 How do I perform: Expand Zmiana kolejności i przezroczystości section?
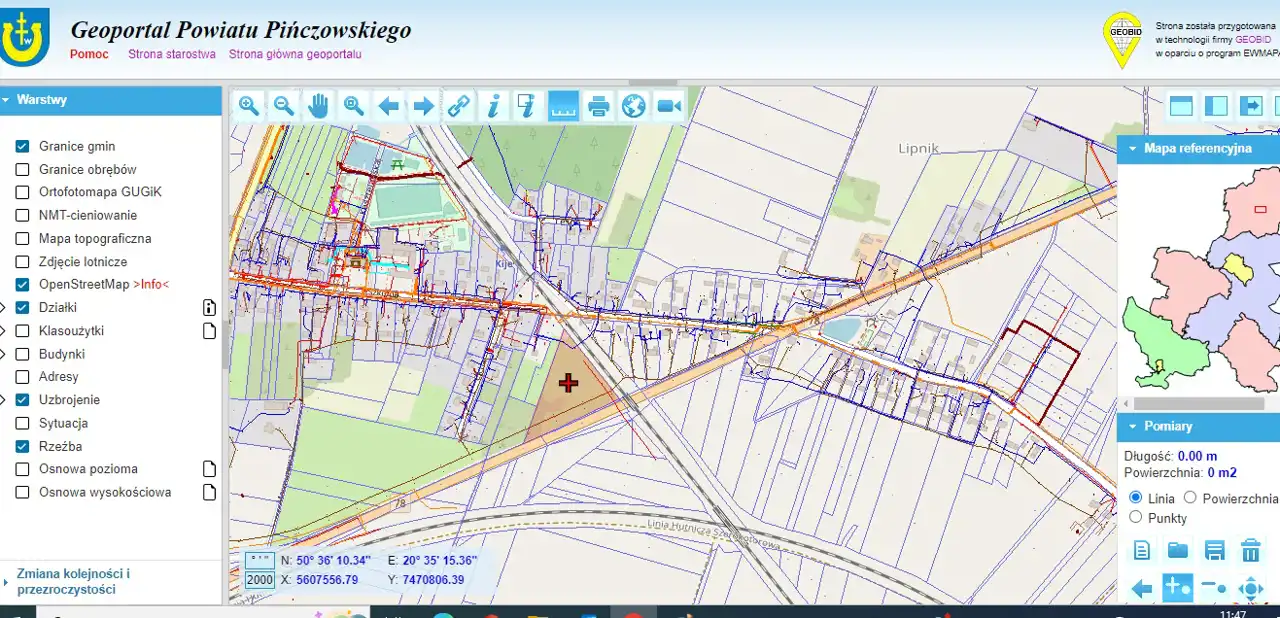[73, 581]
